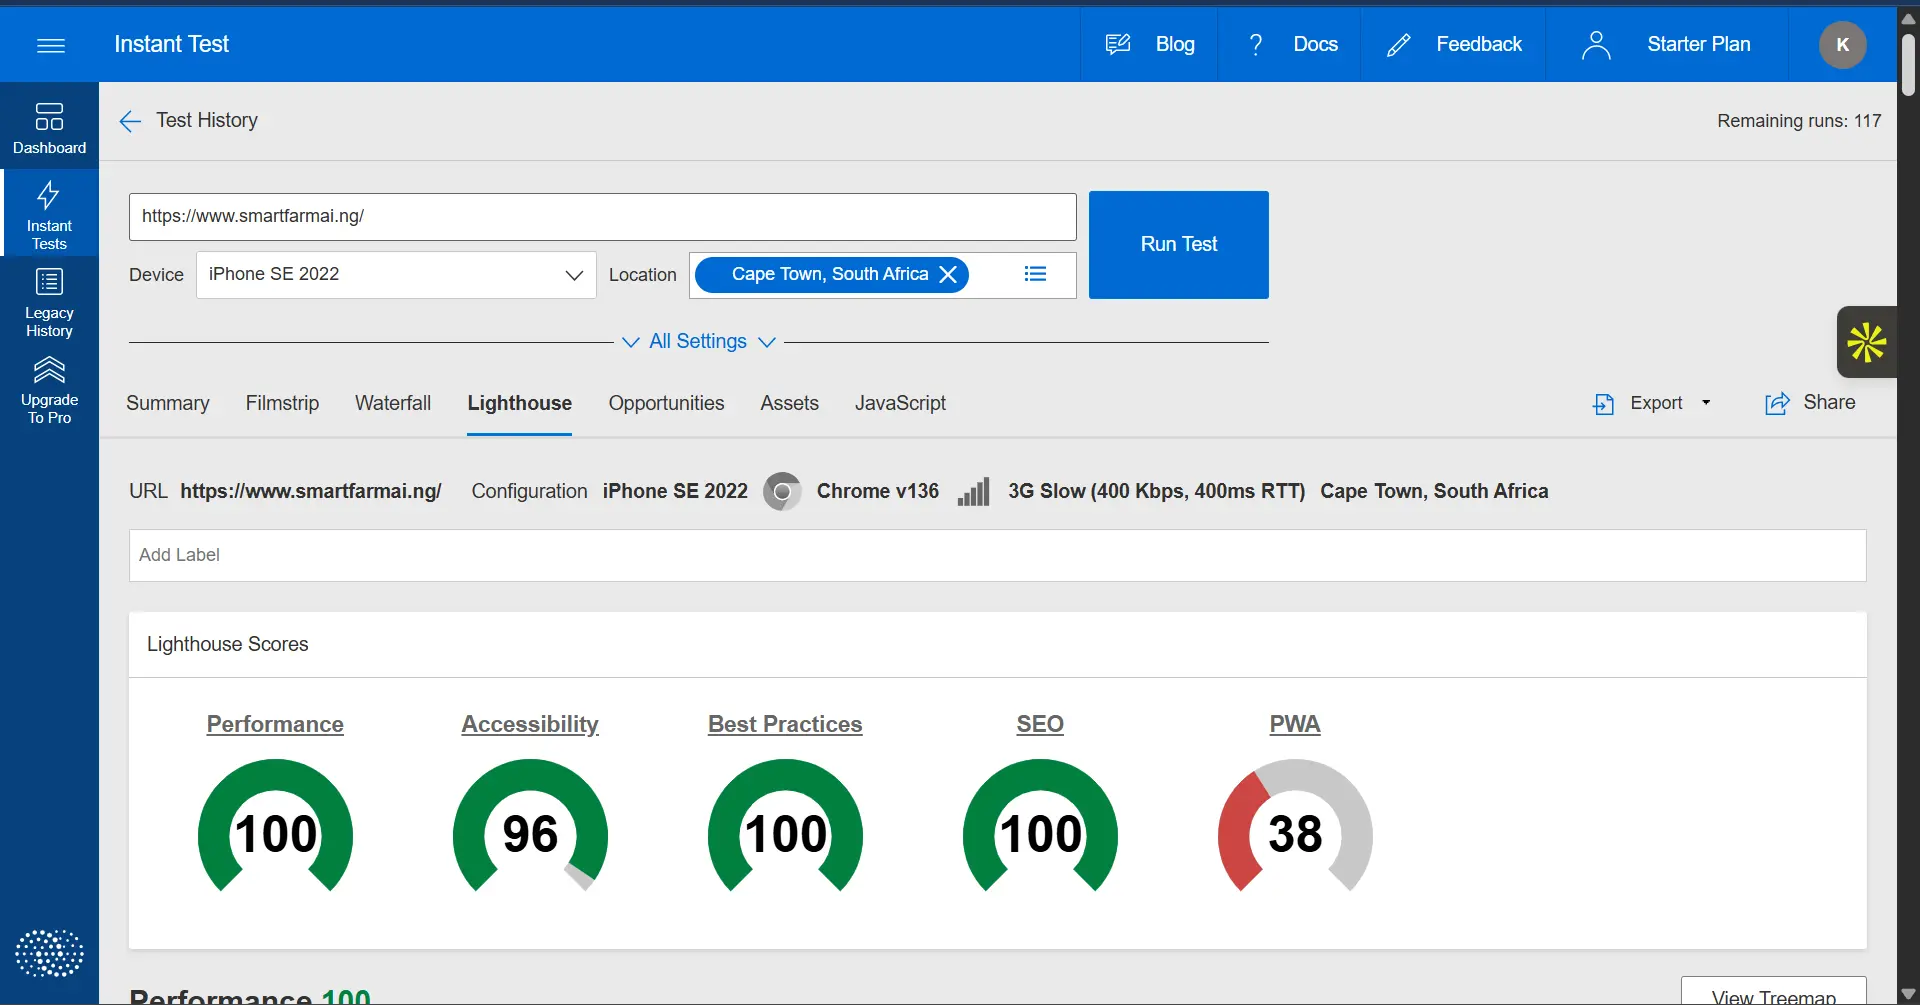Click the back arrow next to Test History
Viewport: 1920px width, 1005px height.
pyautogui.click(x=129, y=121)
